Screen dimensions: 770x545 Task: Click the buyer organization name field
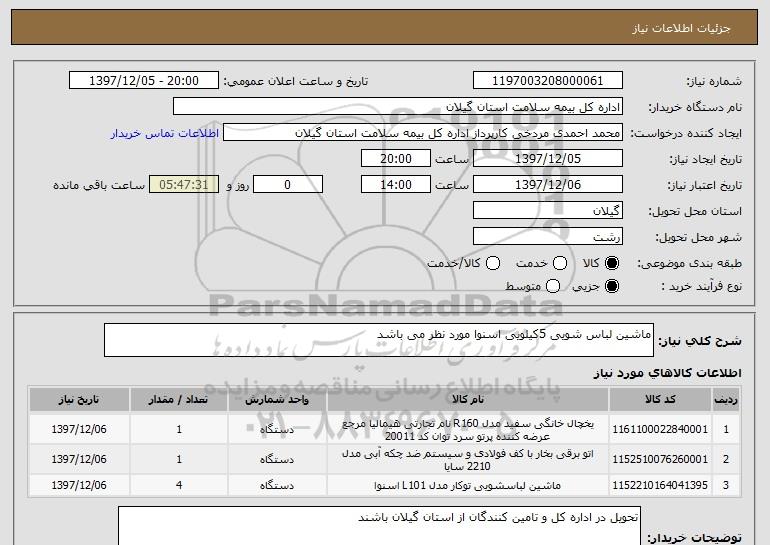(398, 107)
